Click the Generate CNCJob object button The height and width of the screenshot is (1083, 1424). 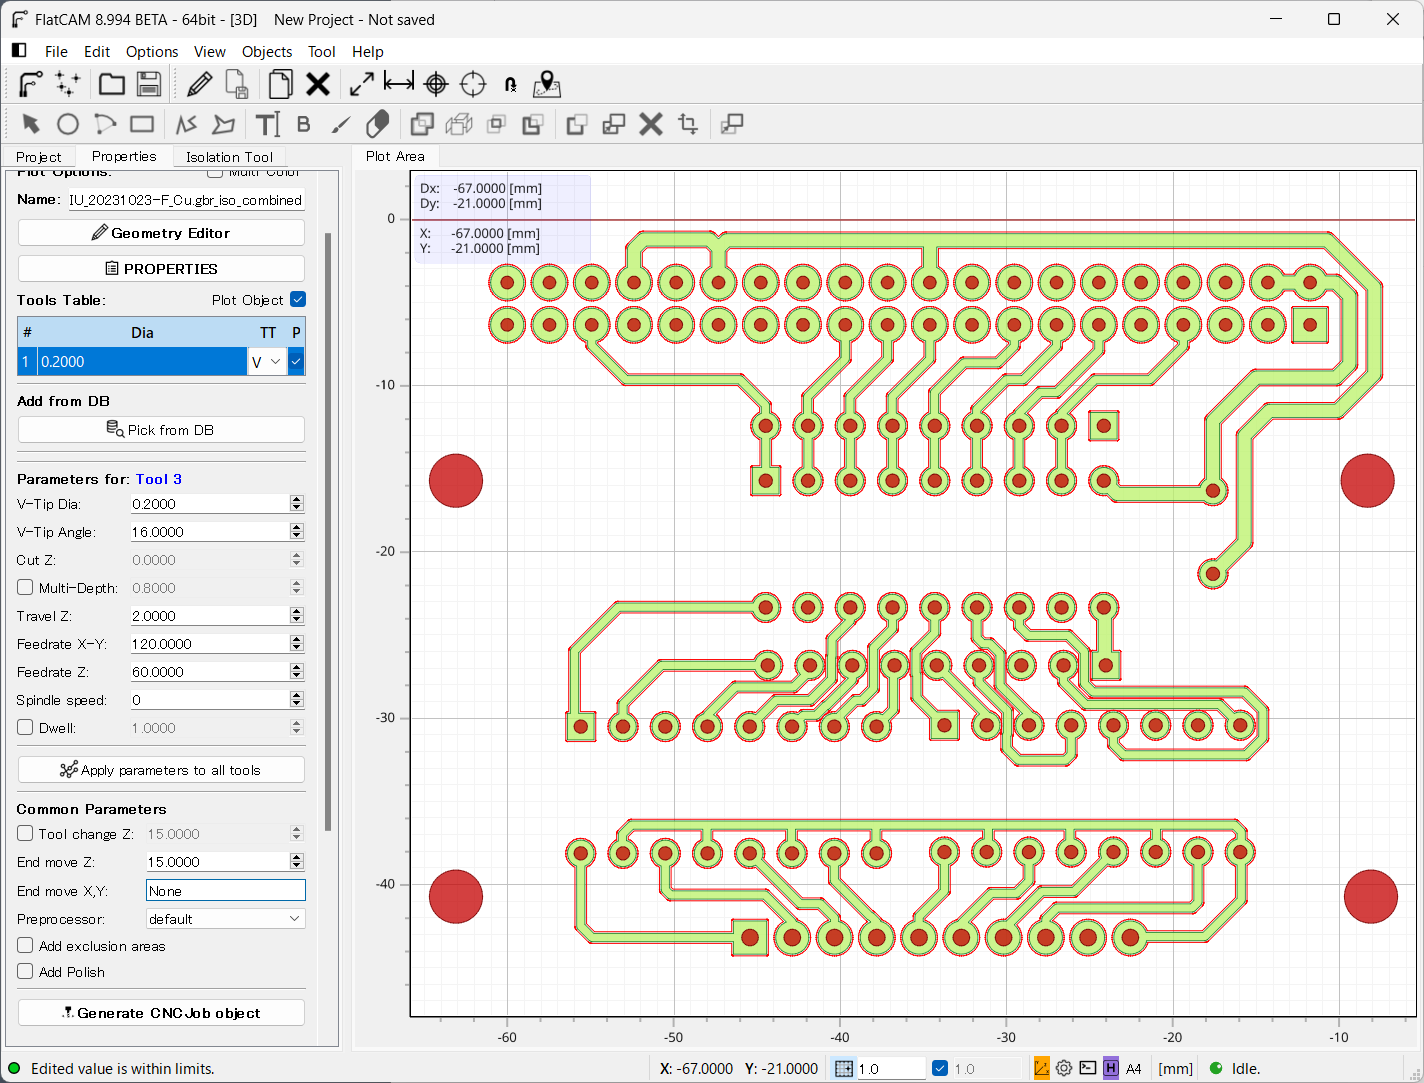[x=161, y=1013]
